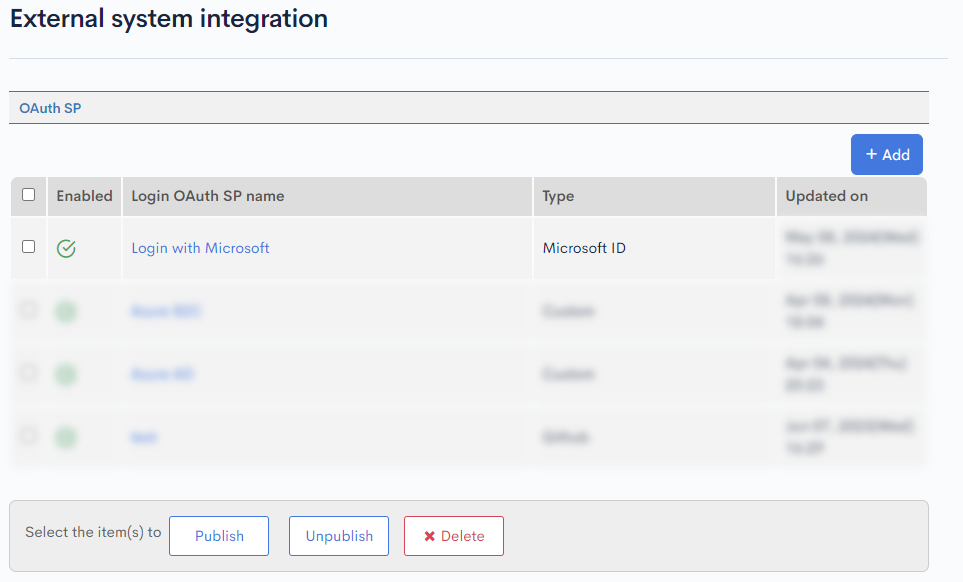Select the checkbox on the bottom table row
The image size is (963, 582).
27,437
